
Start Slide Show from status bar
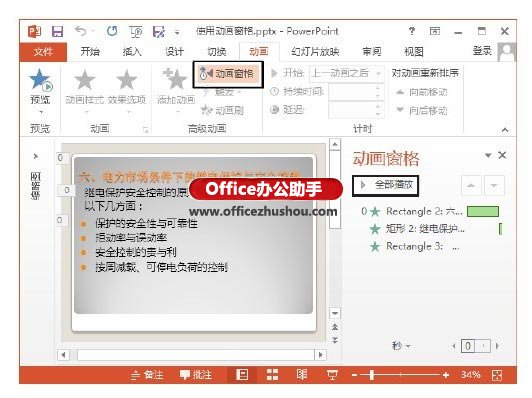(332, 375)
